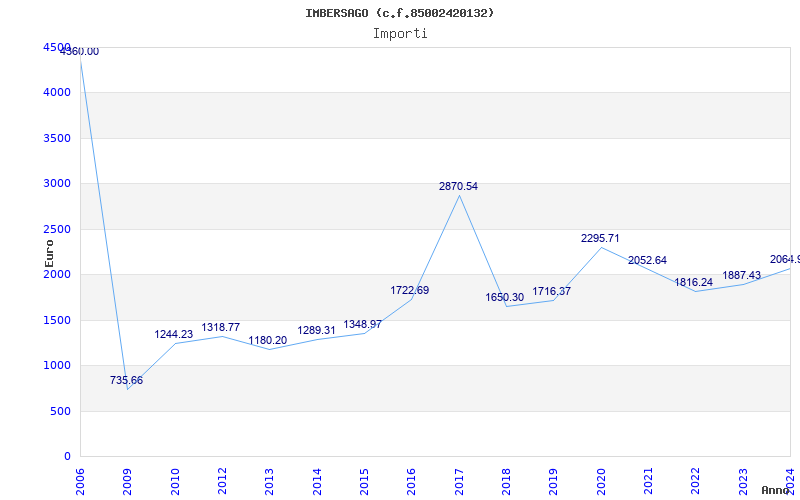The width and height of the screenshot is (800, 500).
Task: Click the y-axis tick 3500
Action: point(57,138)
